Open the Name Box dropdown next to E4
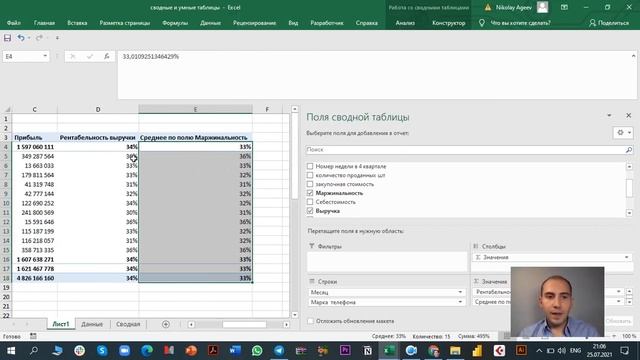This screenshot has height=360, width=640. tap(45, 56)
